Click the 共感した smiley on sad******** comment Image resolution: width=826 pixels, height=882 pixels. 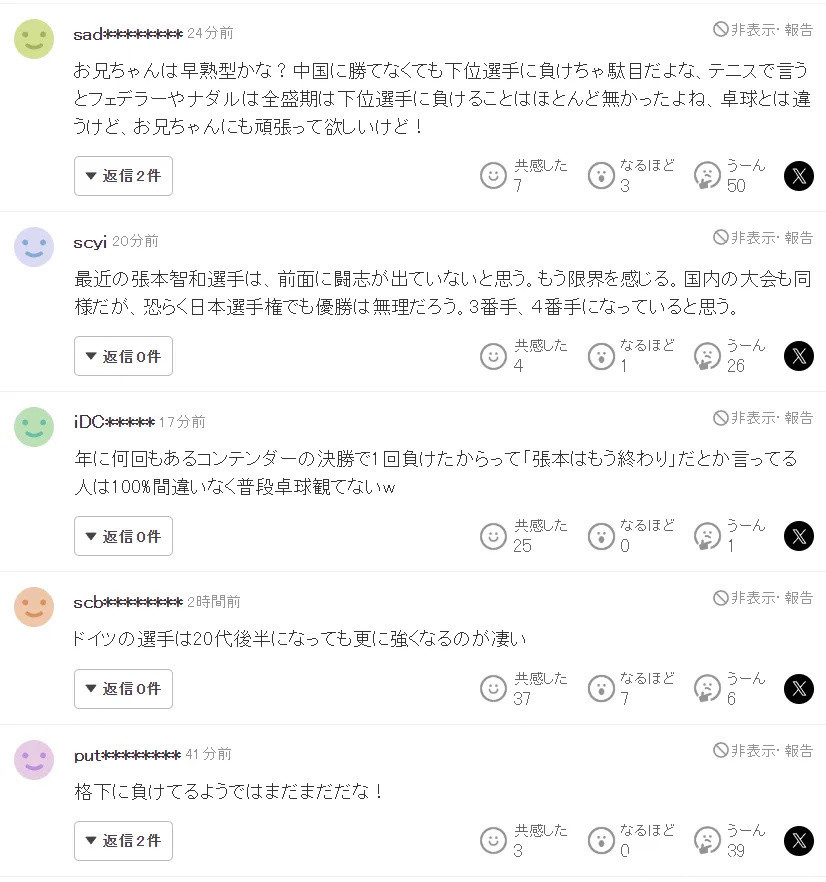[494, 176]
